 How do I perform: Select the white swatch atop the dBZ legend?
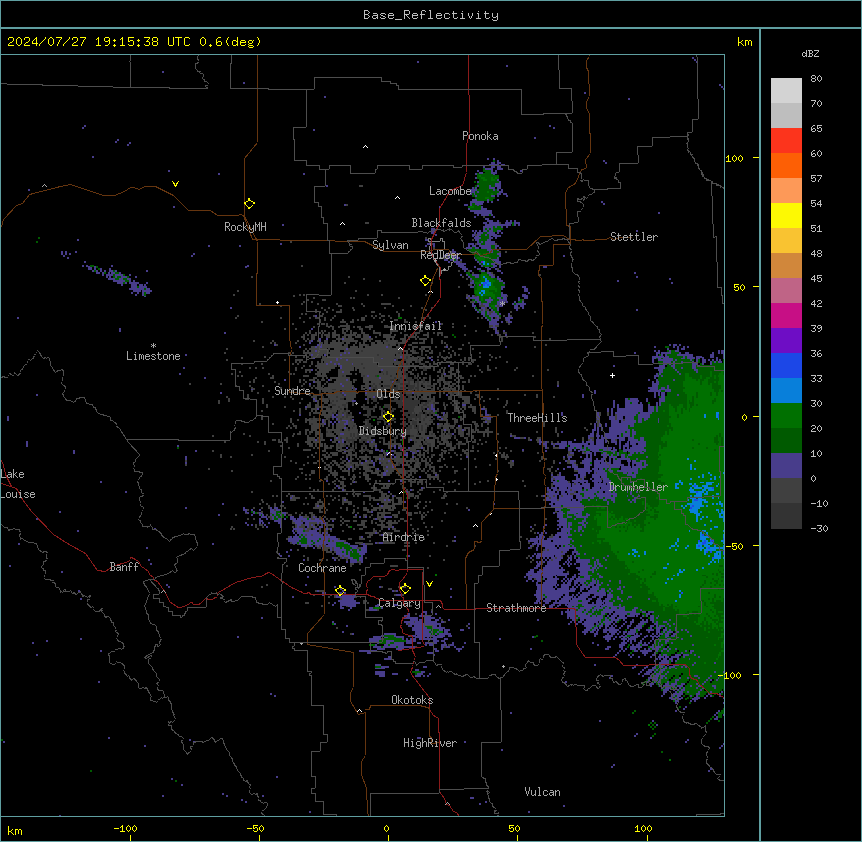[786, 91]
